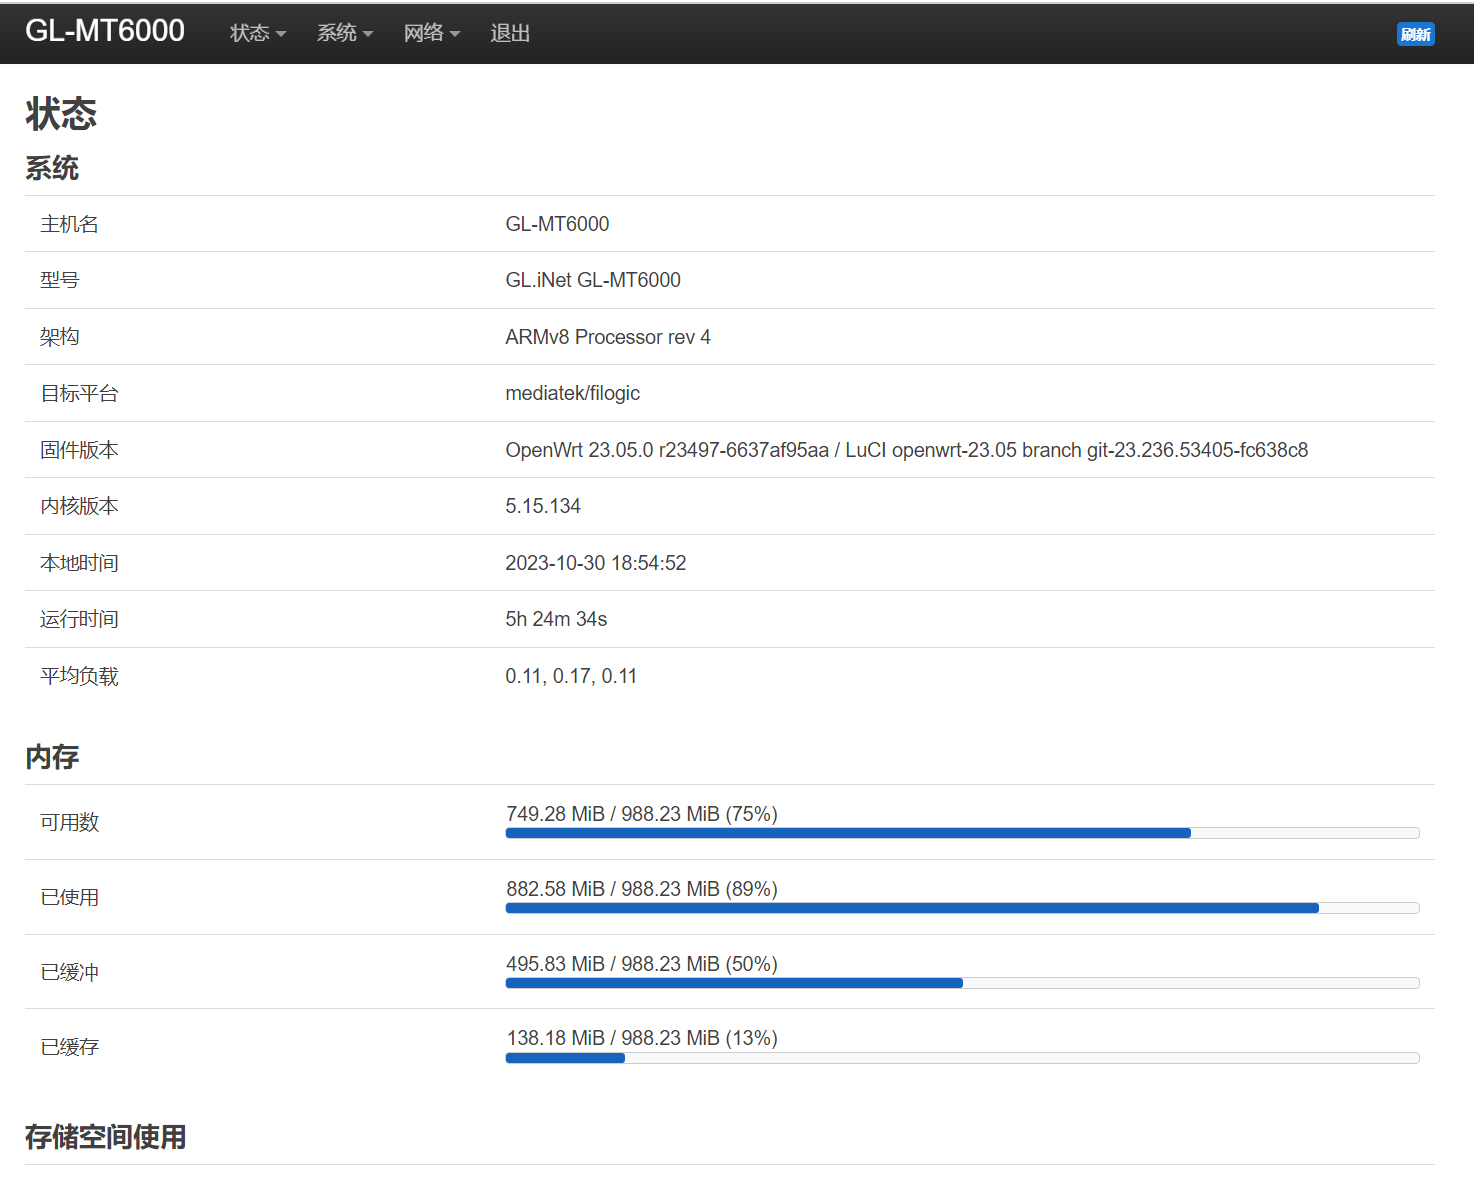
Task: Click the 已缓冲 memory progress bar
Action: click(x=961, y=983)
